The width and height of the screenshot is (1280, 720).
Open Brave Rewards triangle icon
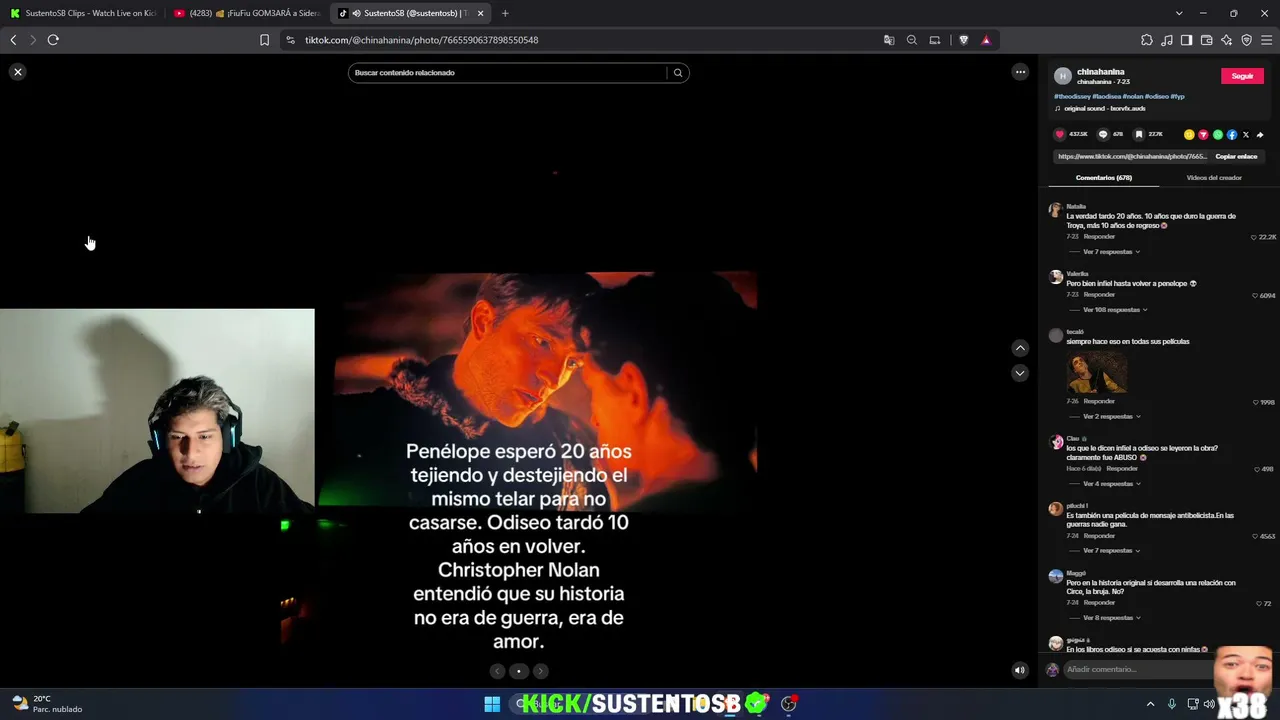pos(986,40)
